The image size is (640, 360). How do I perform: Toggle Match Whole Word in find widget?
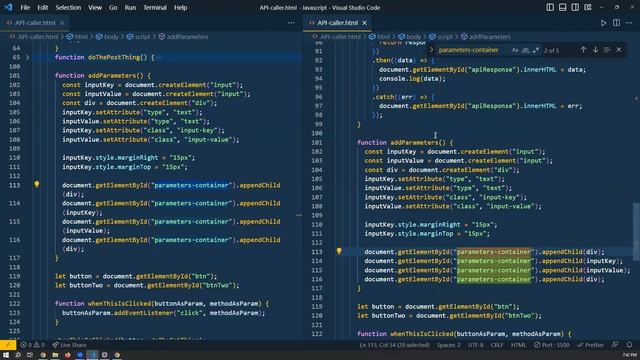click(525, 50)
